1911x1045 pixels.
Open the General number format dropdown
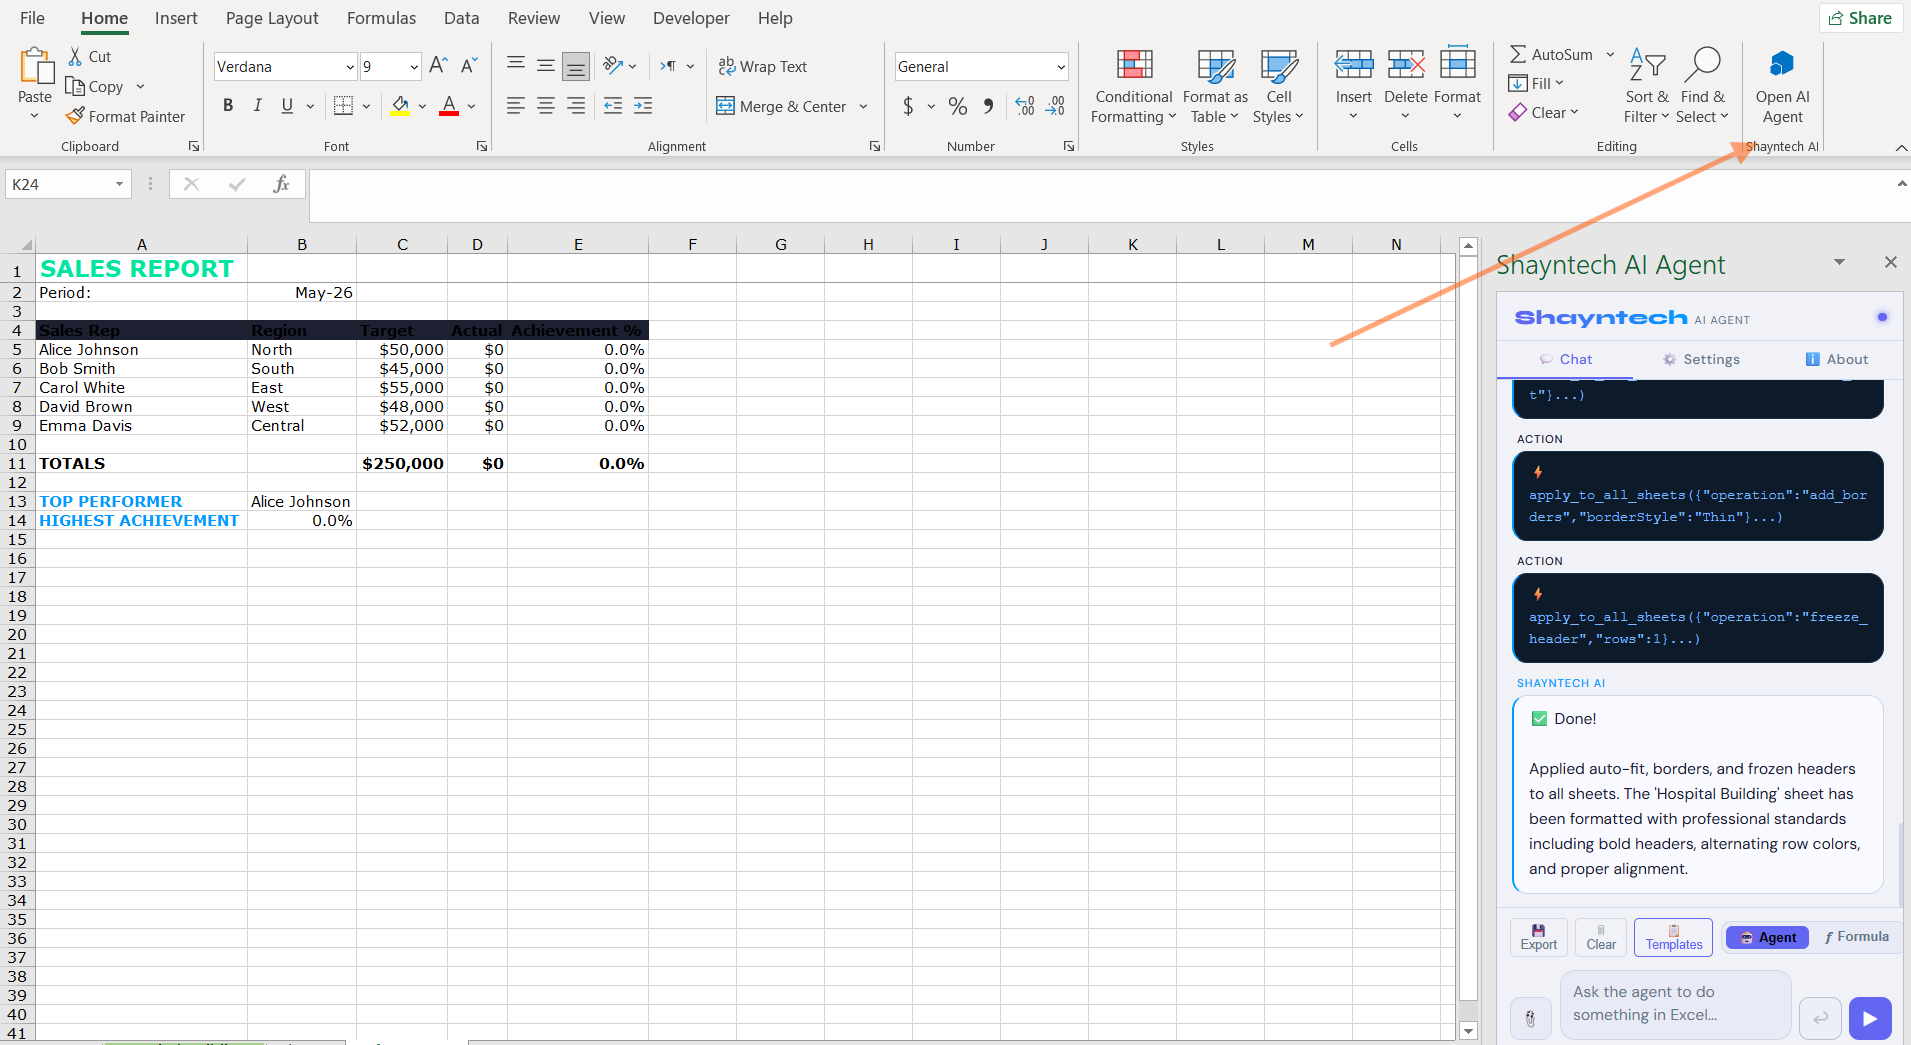point(1061,67)
